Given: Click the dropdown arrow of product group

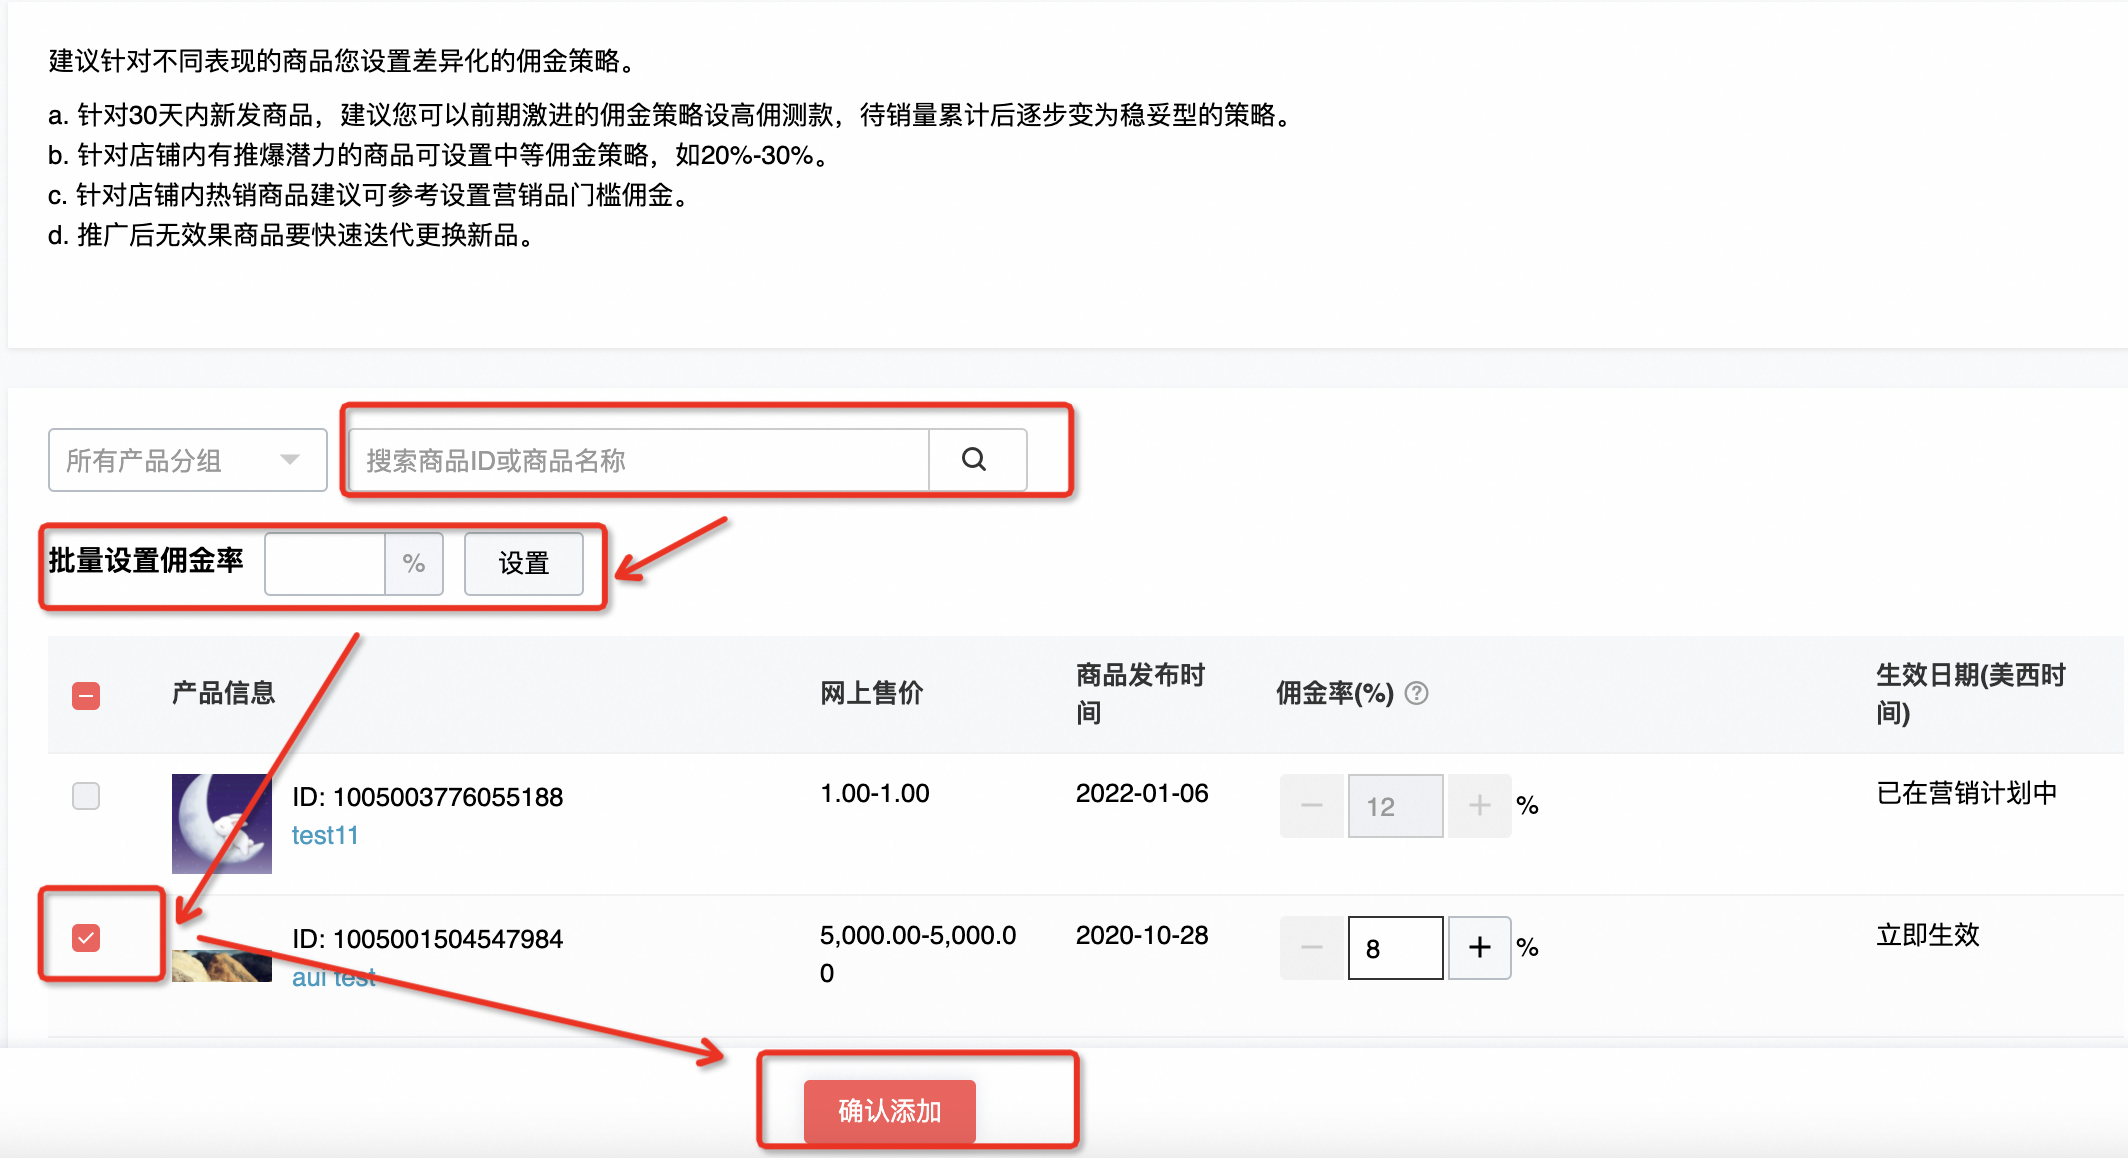Looking at the screenshot, I should tap(290, 460).
